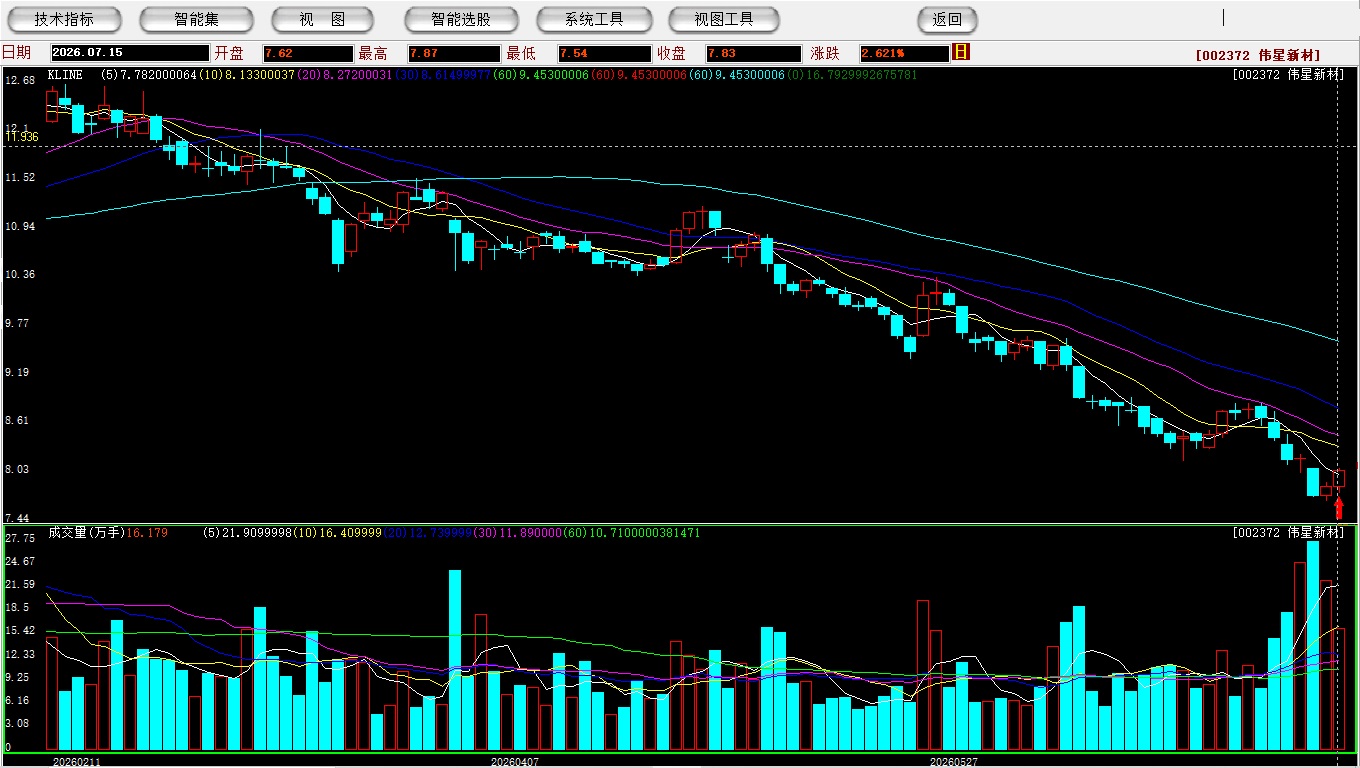
Task: Click the 涨跌 label
Action: [825, 53]
